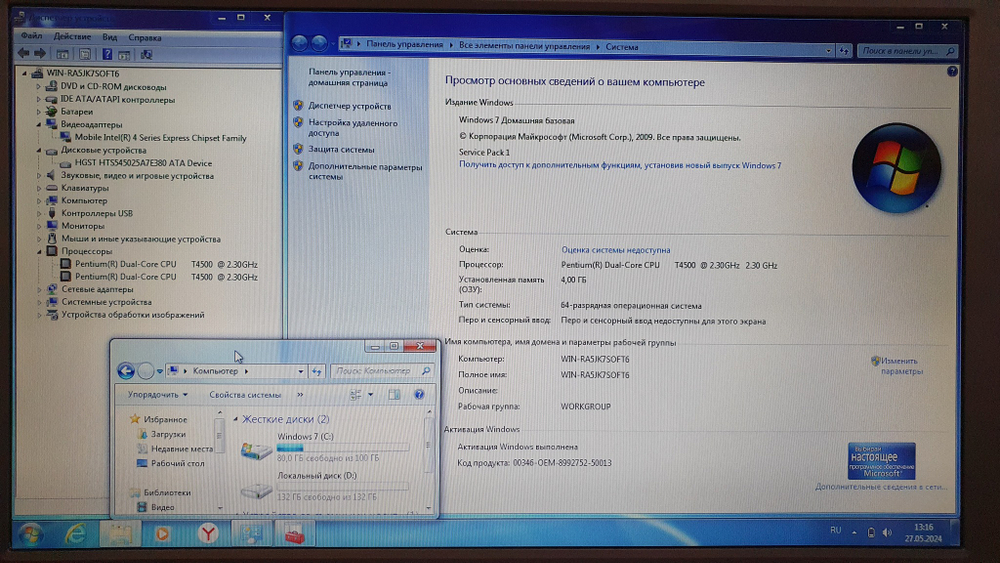This screenshot has width=1000, height=563.
Task: Click refresh icon next to System address bar
Action: click(x=844, y=50)
